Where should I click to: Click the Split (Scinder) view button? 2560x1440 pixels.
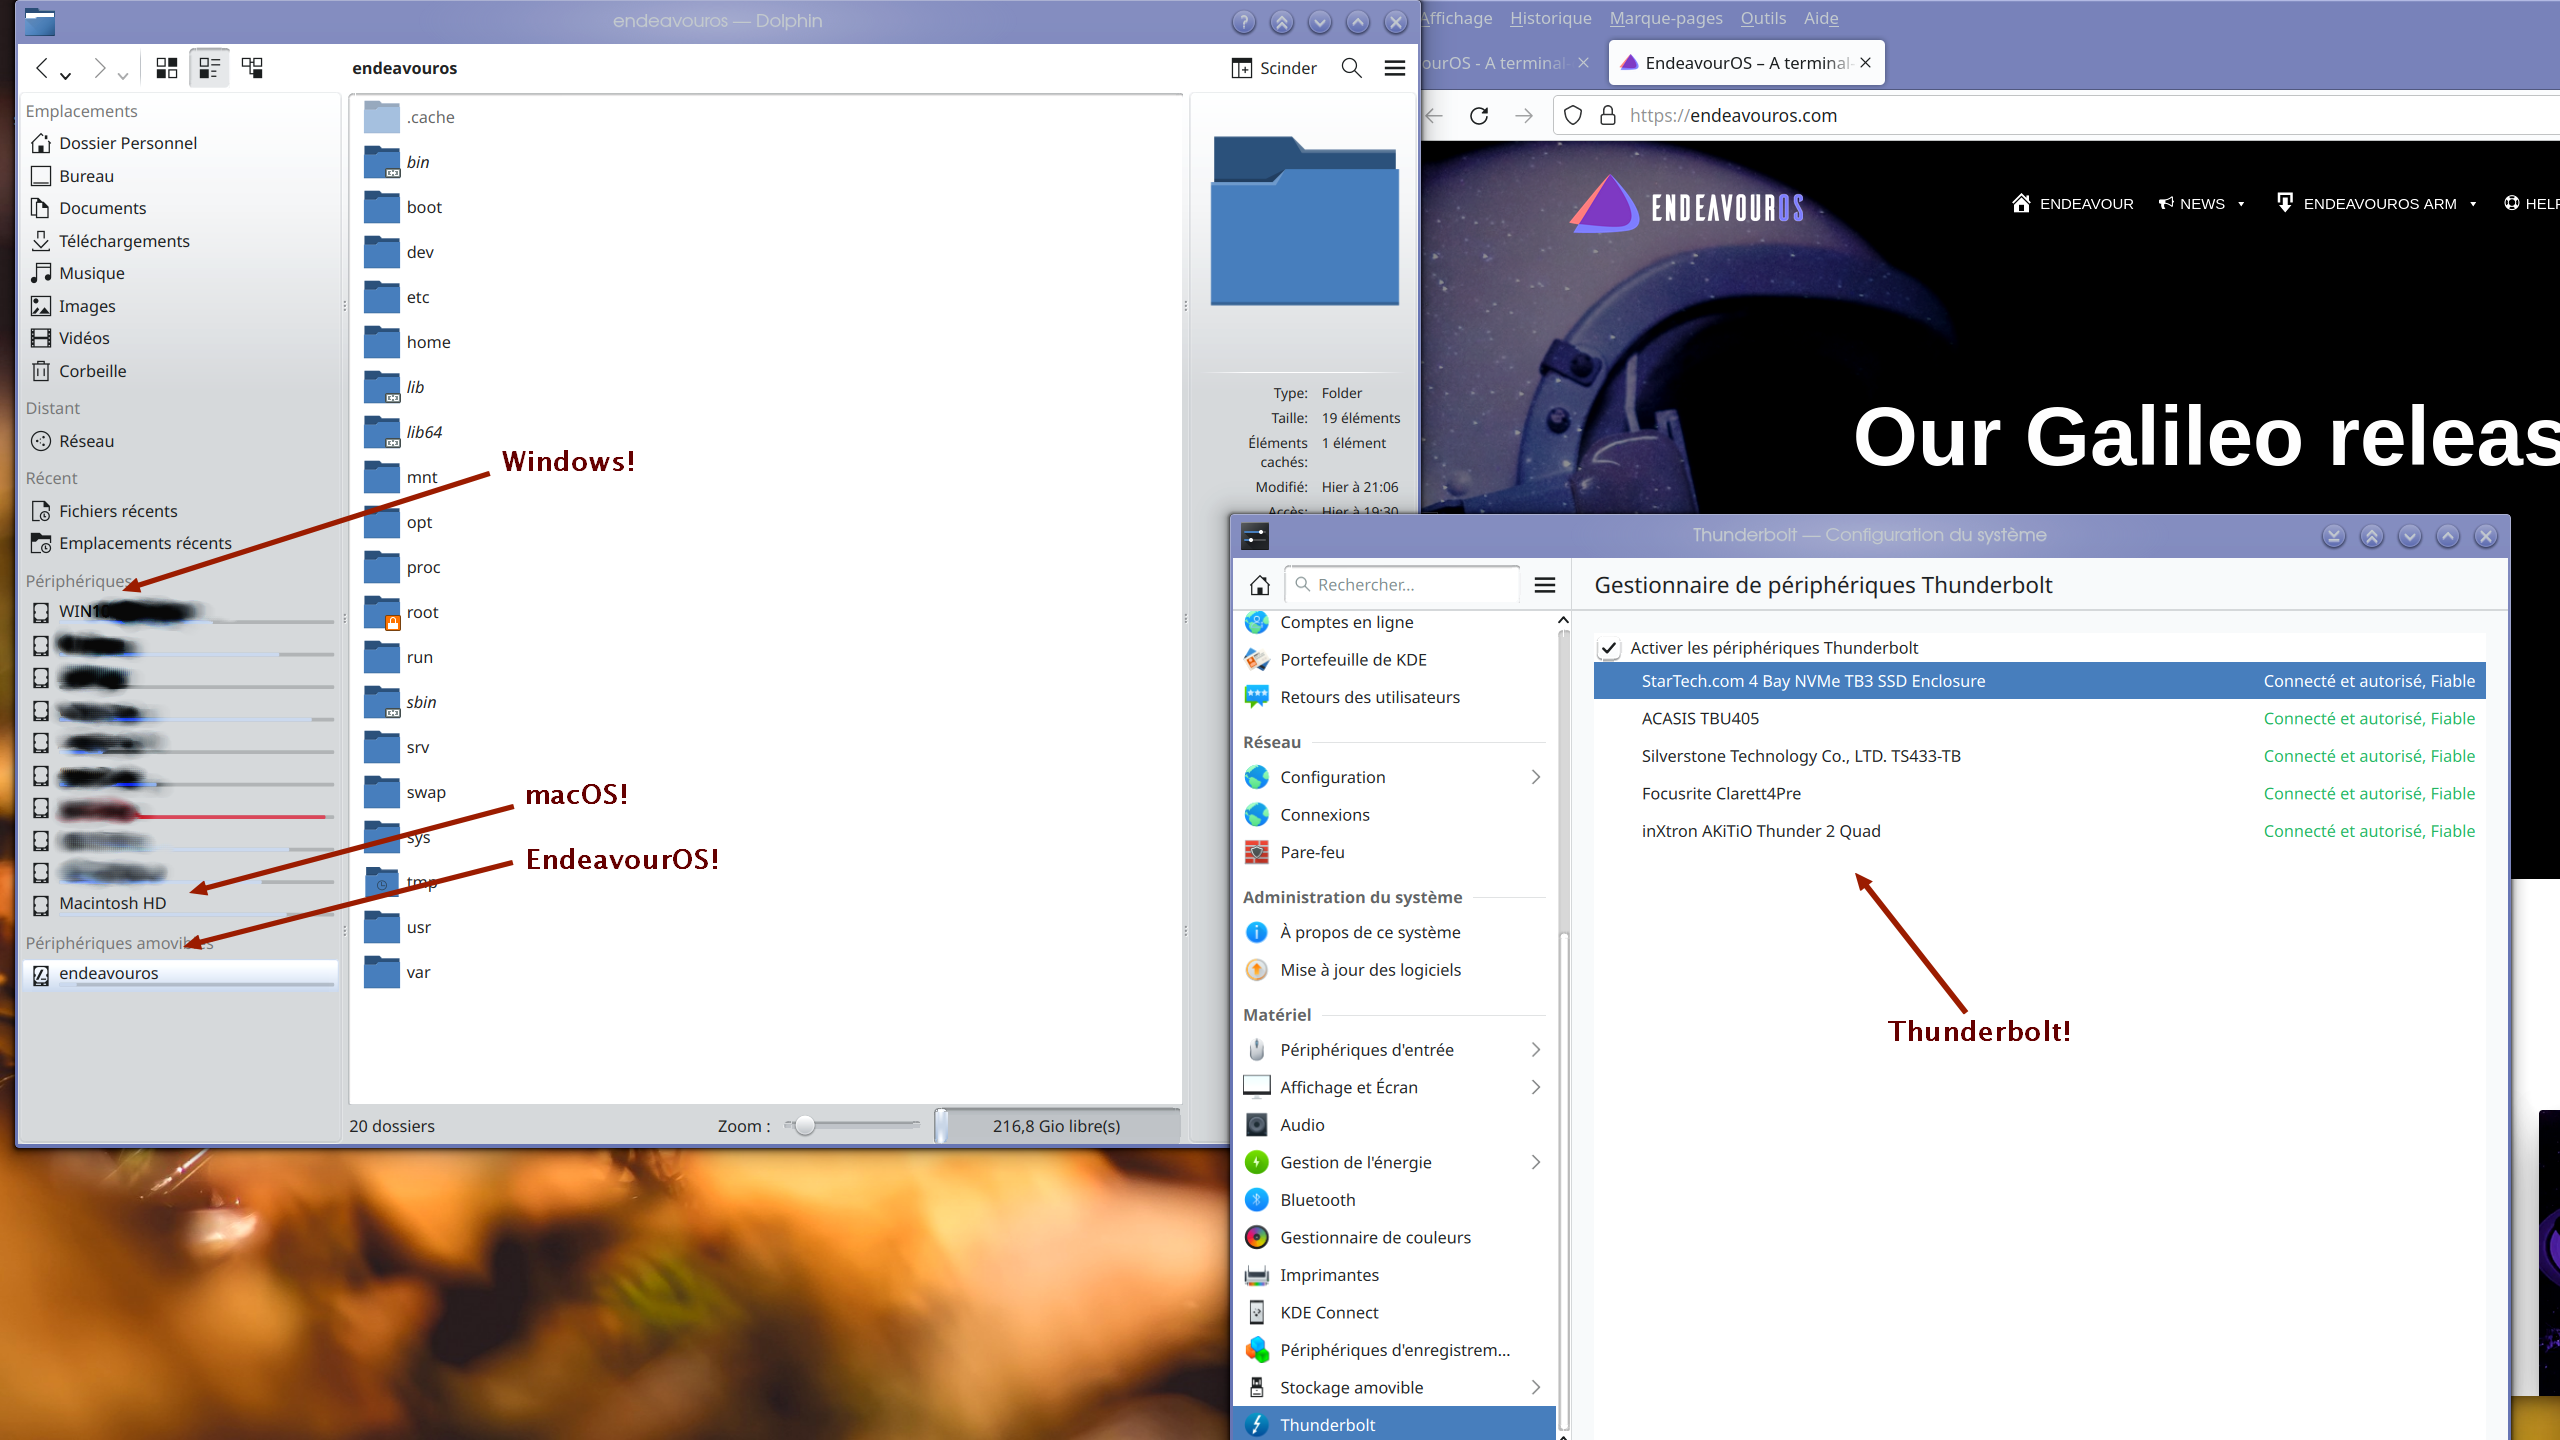click(x=1274, y=68)
